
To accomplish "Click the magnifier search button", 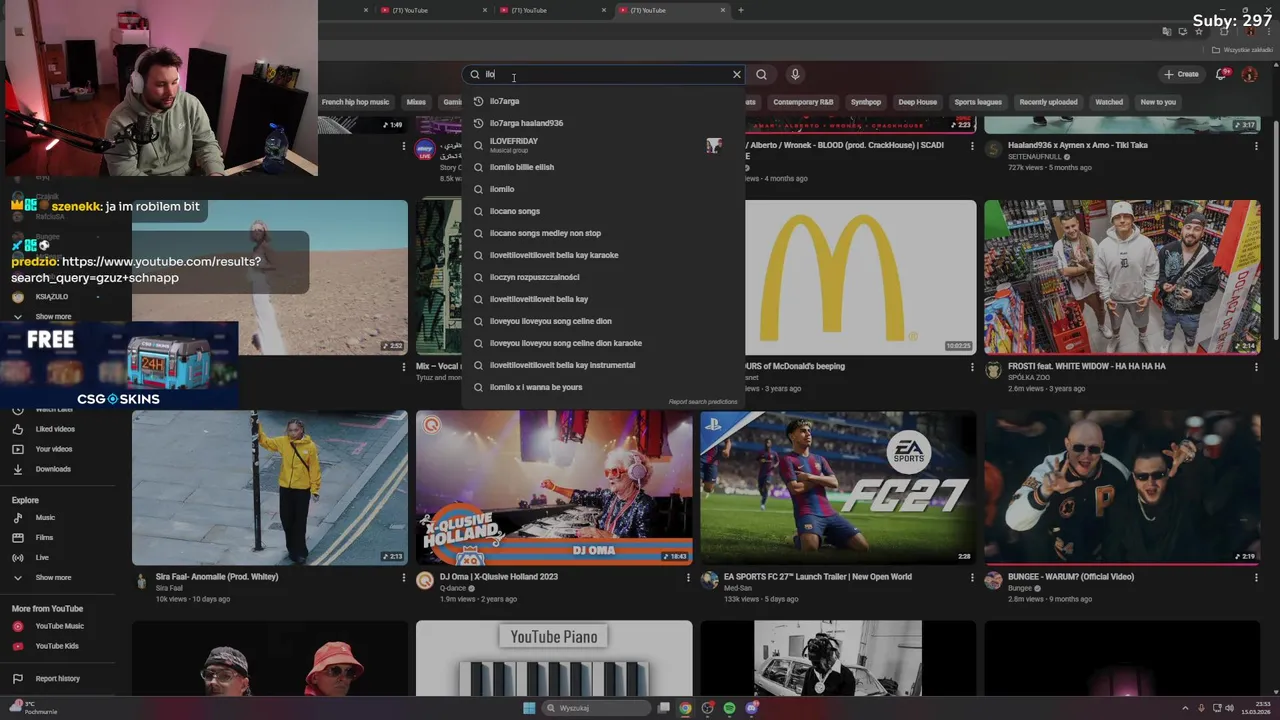I will click(x=762, y=74).
